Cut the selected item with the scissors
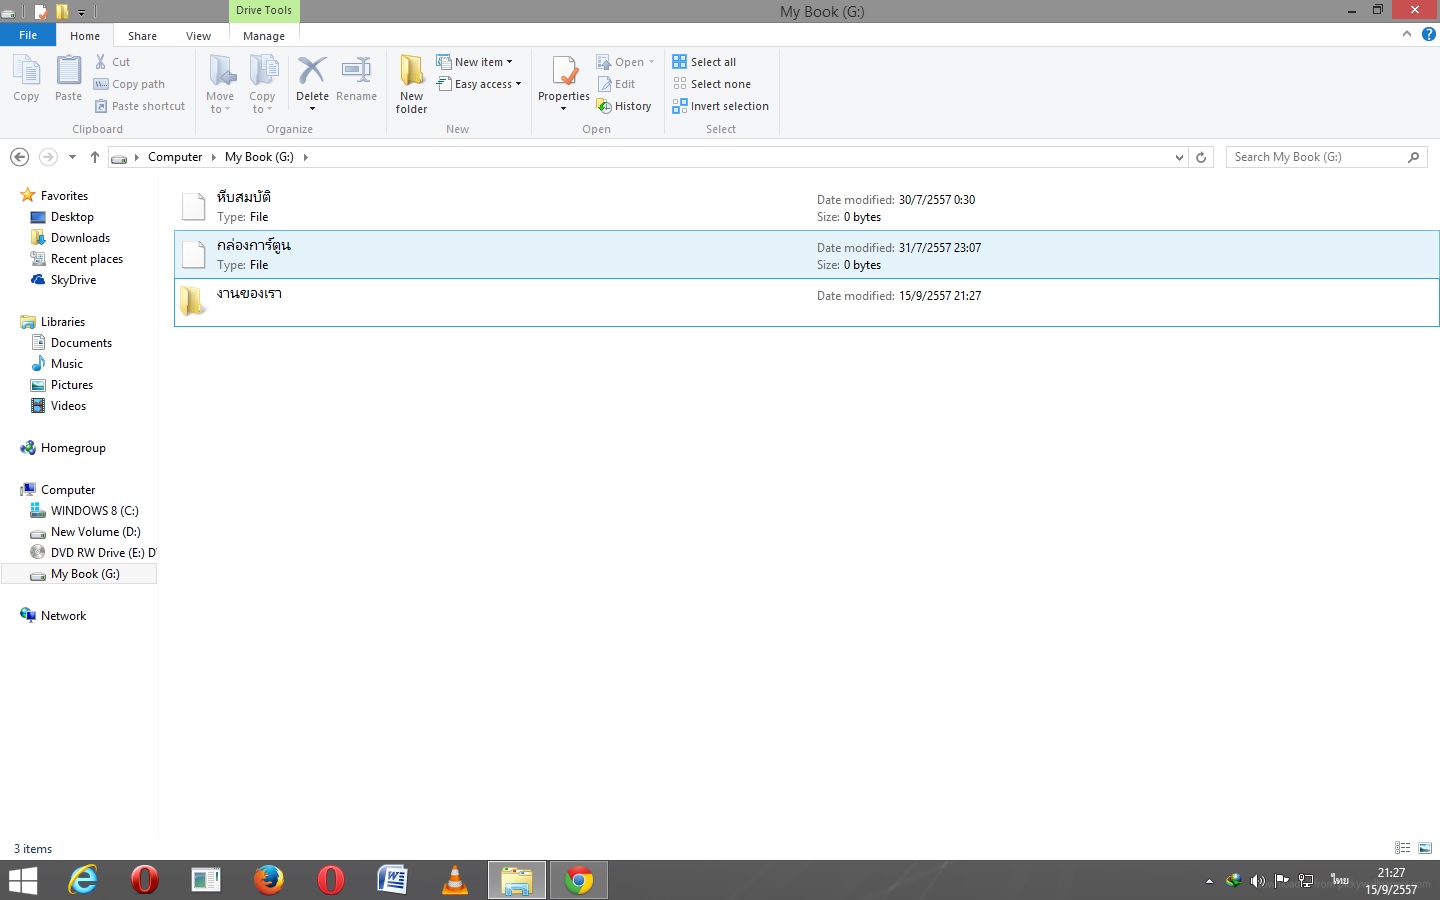The width and height of the screenshot is (1440, 900). point(112,62)
